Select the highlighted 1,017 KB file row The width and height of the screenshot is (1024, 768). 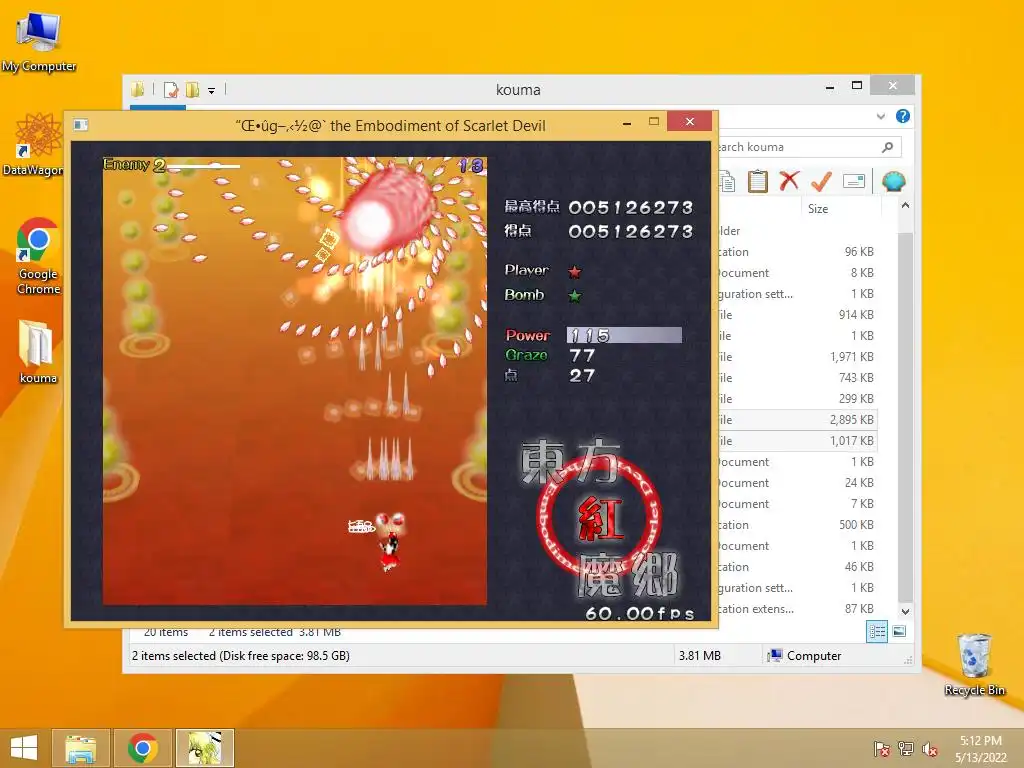(x=797, y=441)
